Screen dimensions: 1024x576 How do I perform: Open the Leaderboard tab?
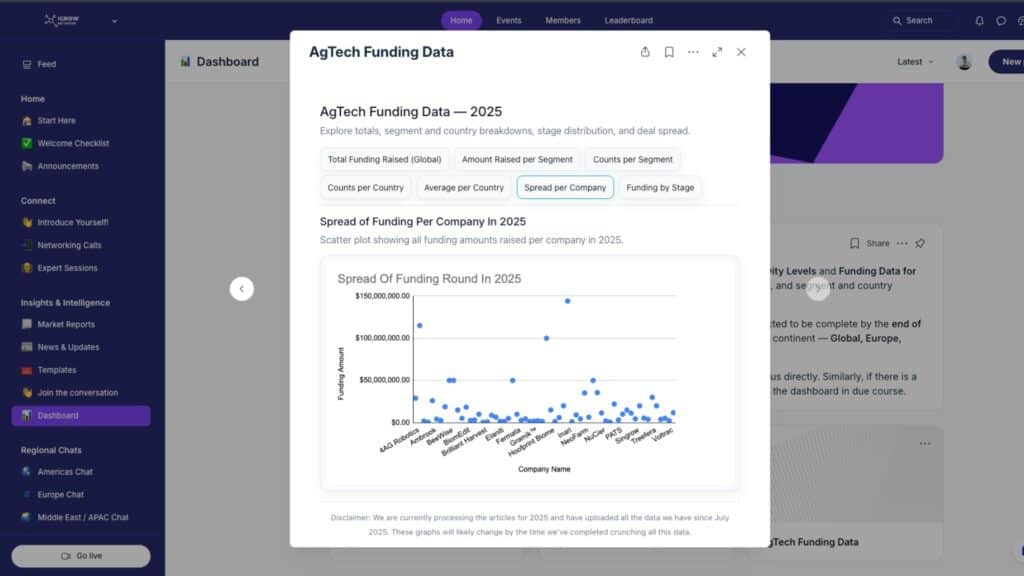coord(628,21)
